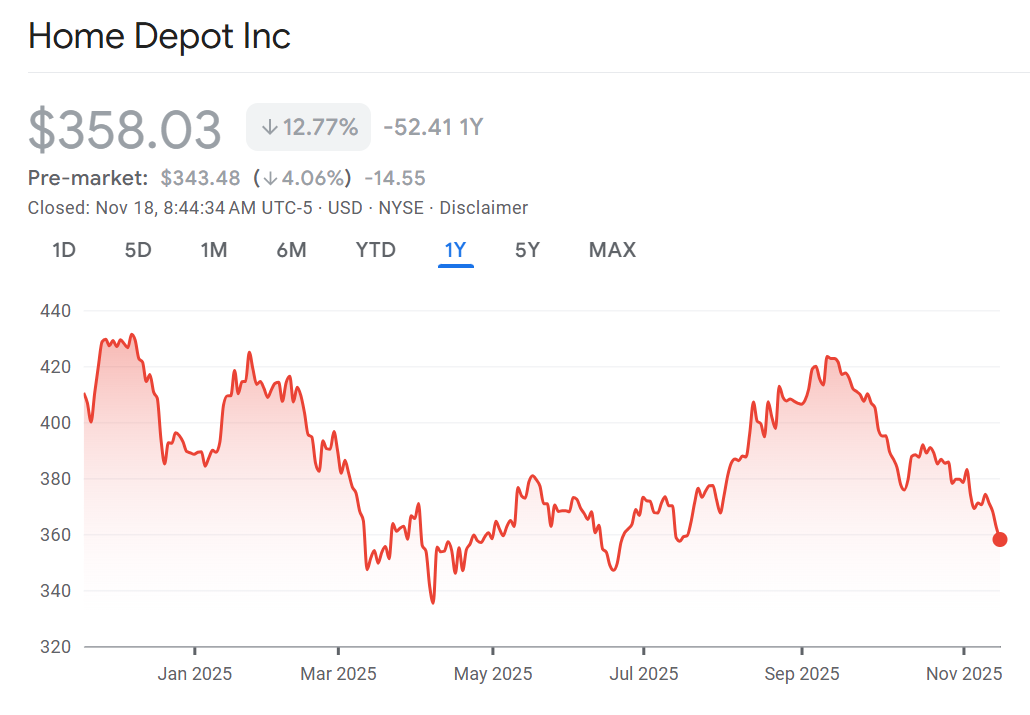
Task: Click the $358.03 current price
Action: coord(125,130)
